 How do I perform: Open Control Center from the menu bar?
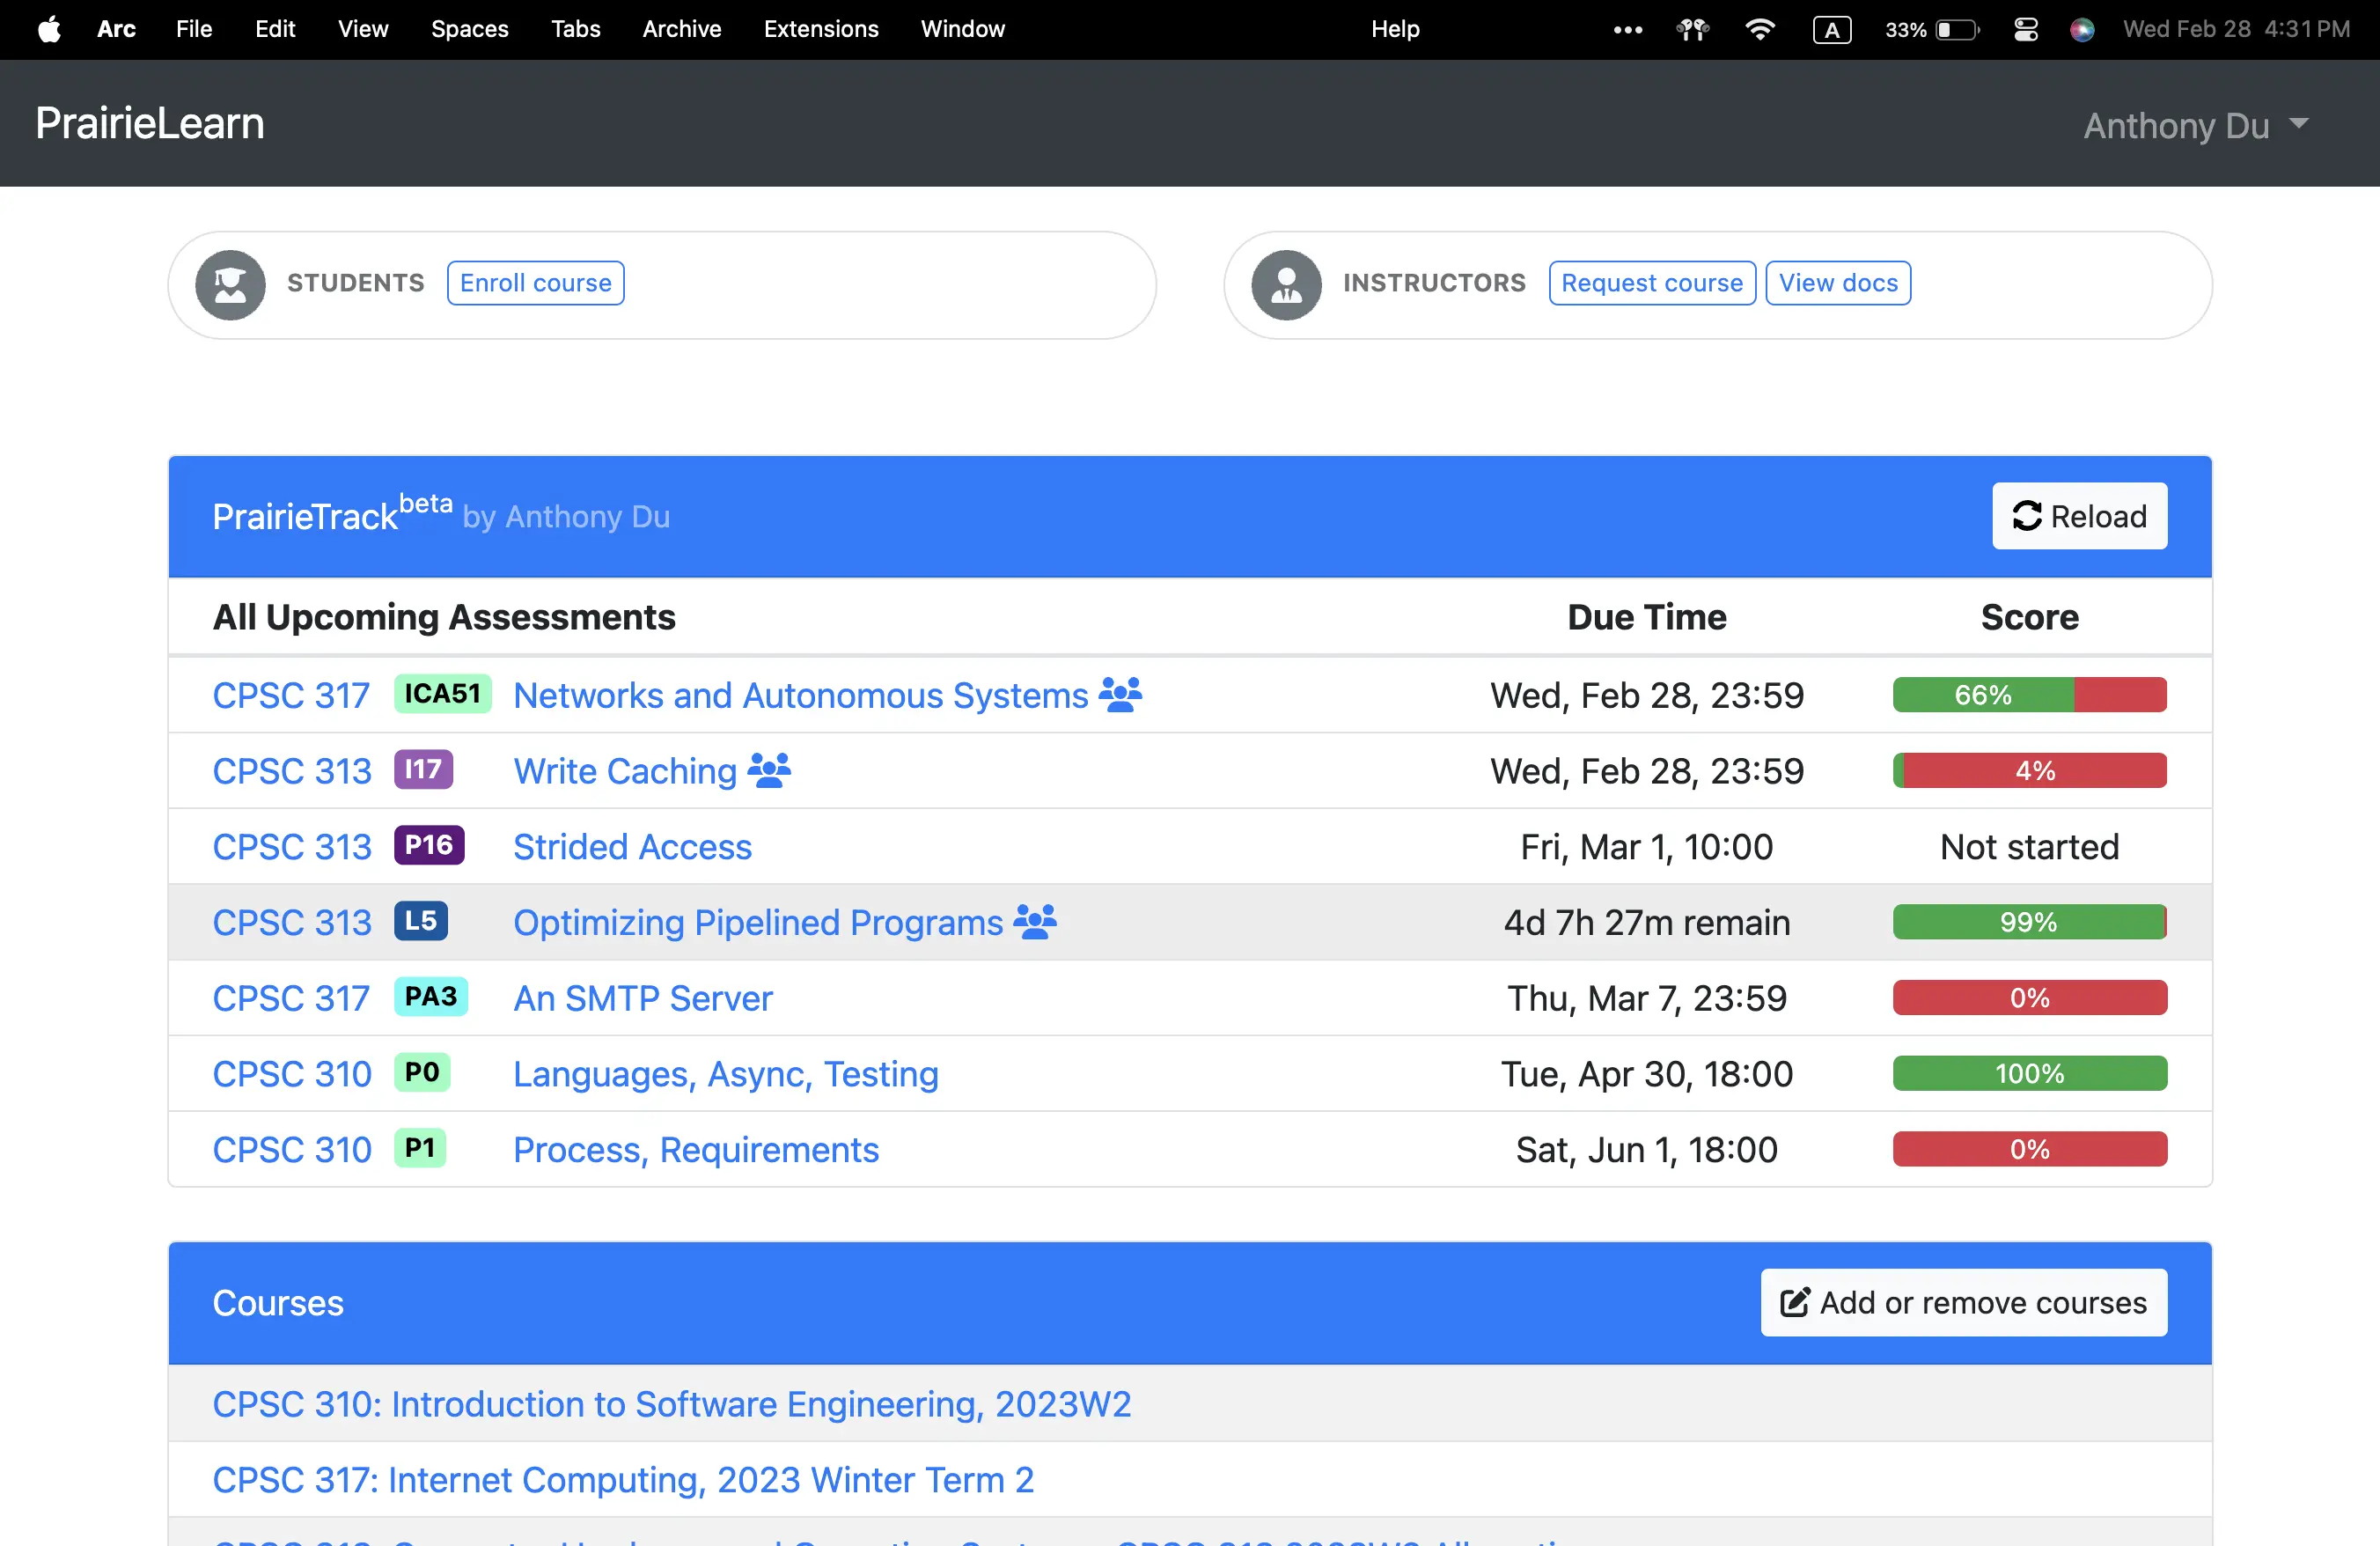tap(2026, 29)
